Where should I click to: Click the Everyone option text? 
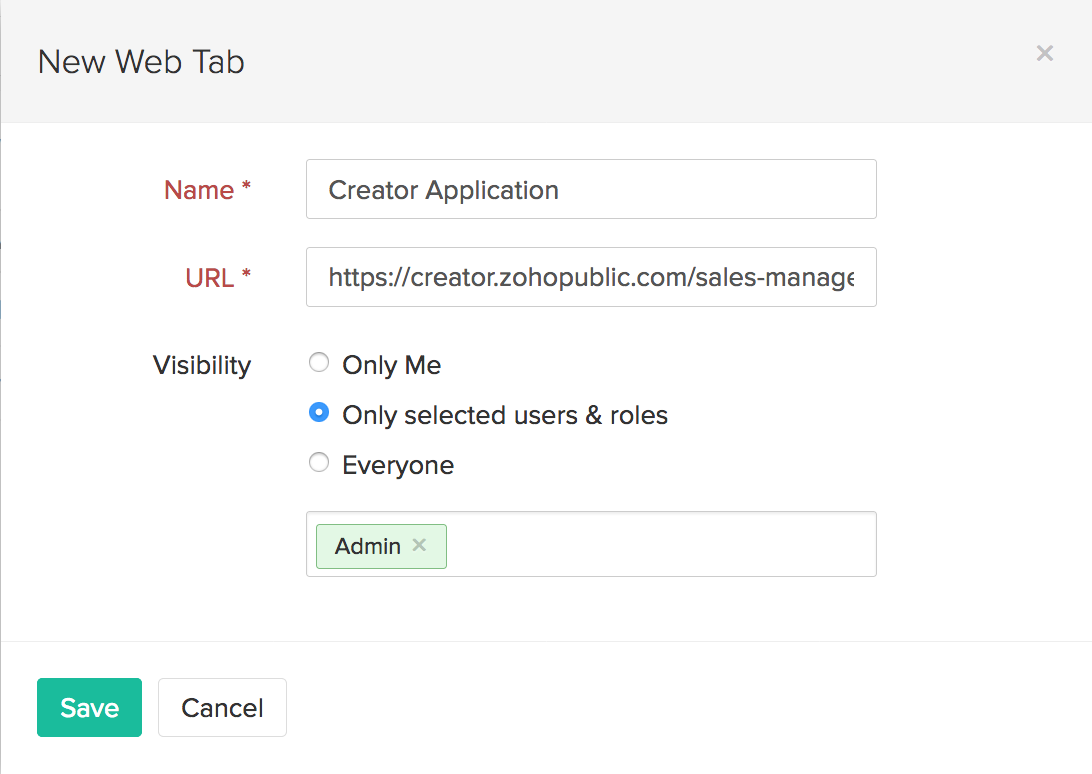[398, 465]
